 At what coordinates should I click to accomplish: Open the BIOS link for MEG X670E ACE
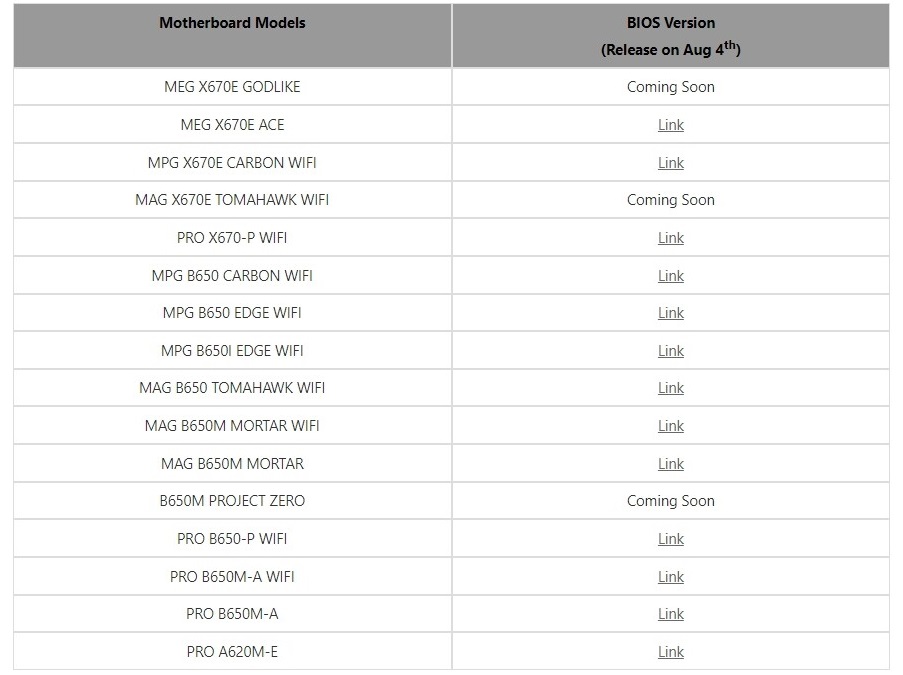(670, 125)
